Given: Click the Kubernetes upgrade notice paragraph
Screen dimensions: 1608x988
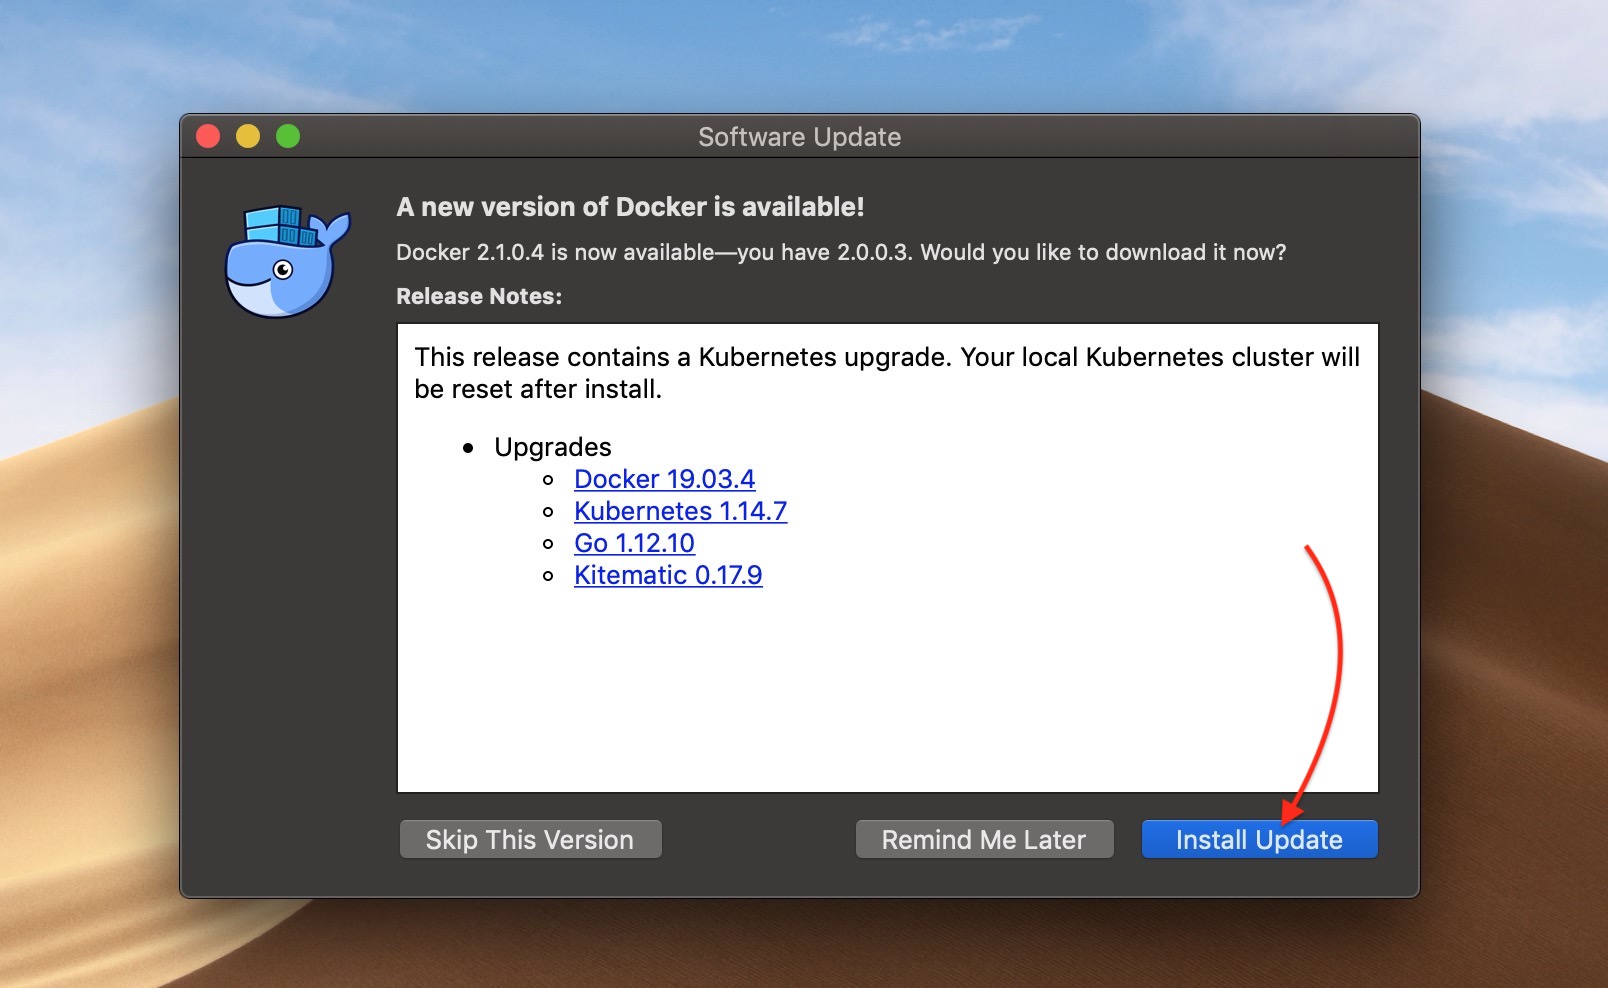Looking at the screenshot, I should [x=887, y=373].
